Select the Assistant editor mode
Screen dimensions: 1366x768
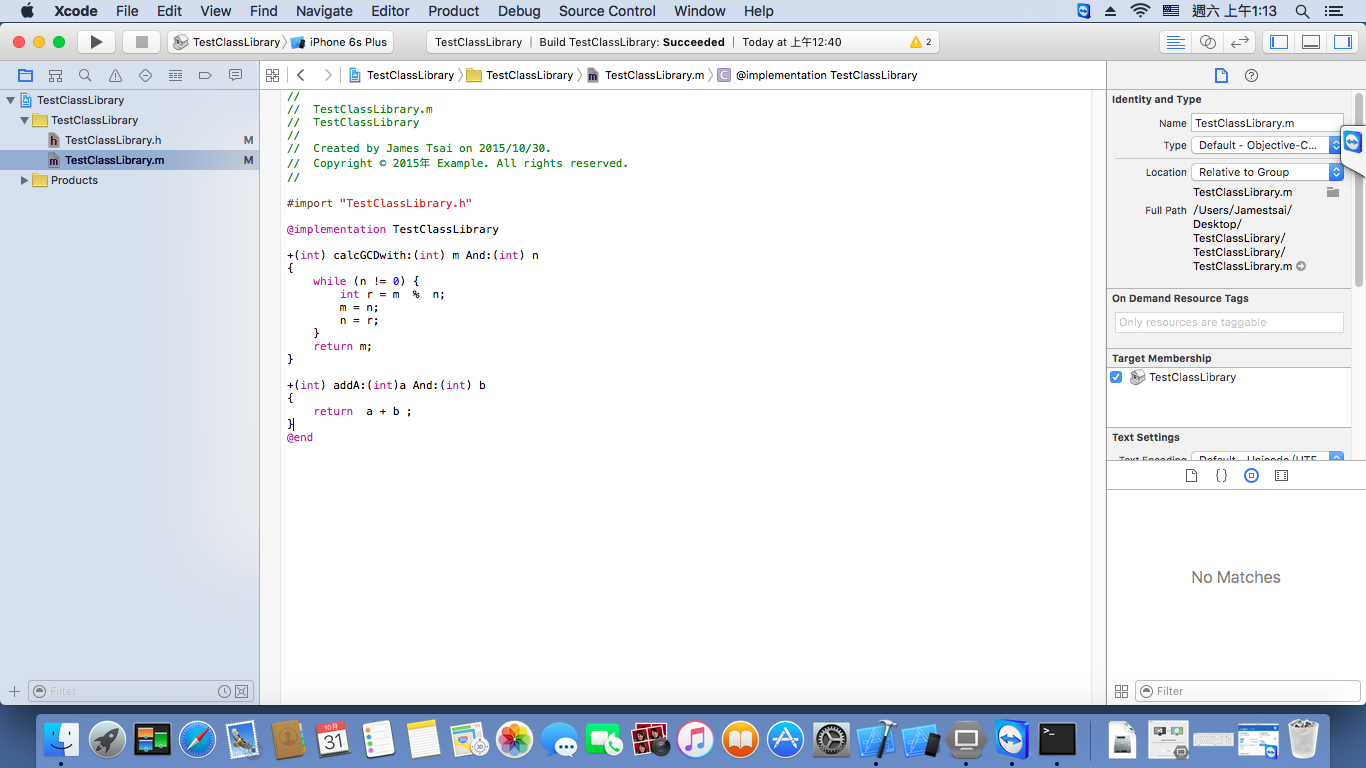coord(1208,42)
